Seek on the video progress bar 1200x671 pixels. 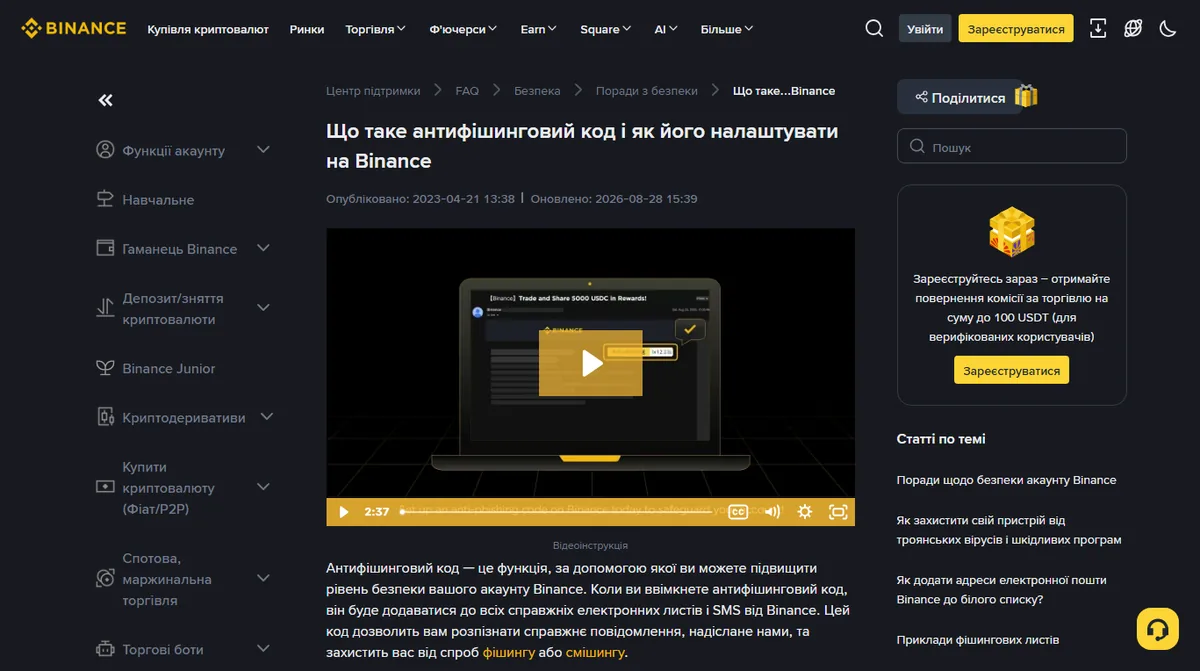pos(555,511)
